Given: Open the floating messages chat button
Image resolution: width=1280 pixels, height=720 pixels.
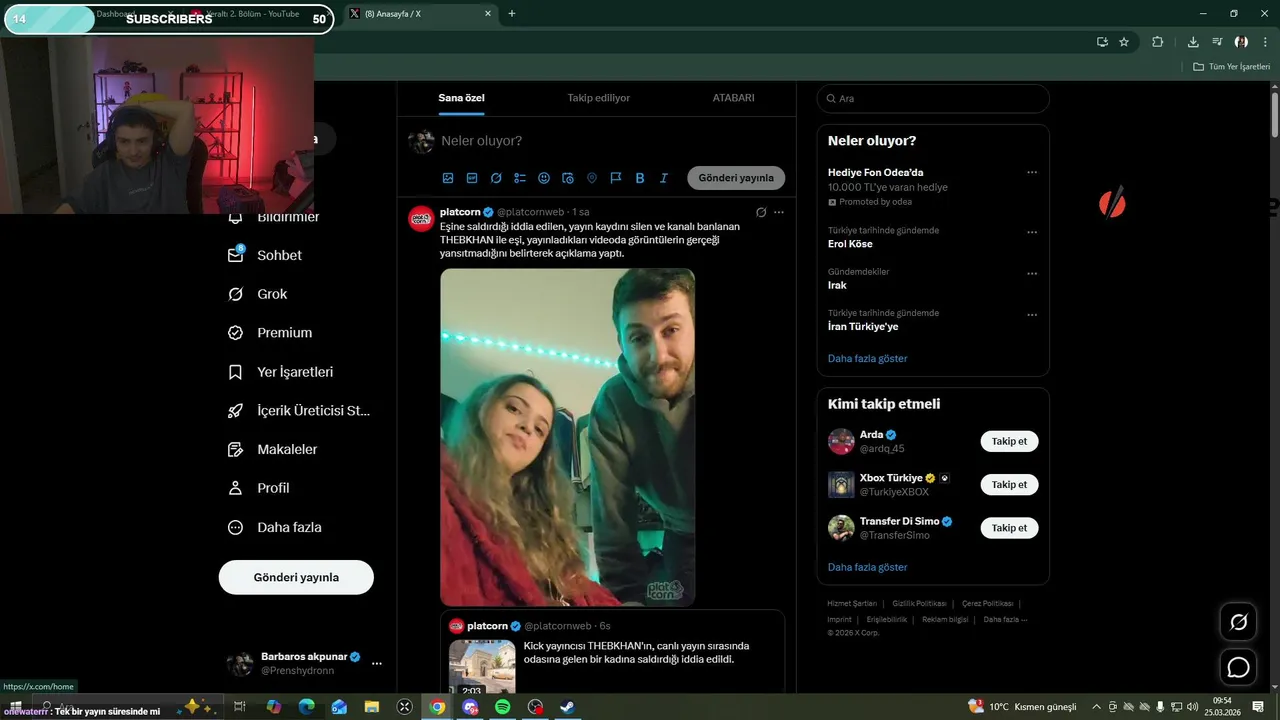Looking at the screenshot, I should tap(1238, 667).
